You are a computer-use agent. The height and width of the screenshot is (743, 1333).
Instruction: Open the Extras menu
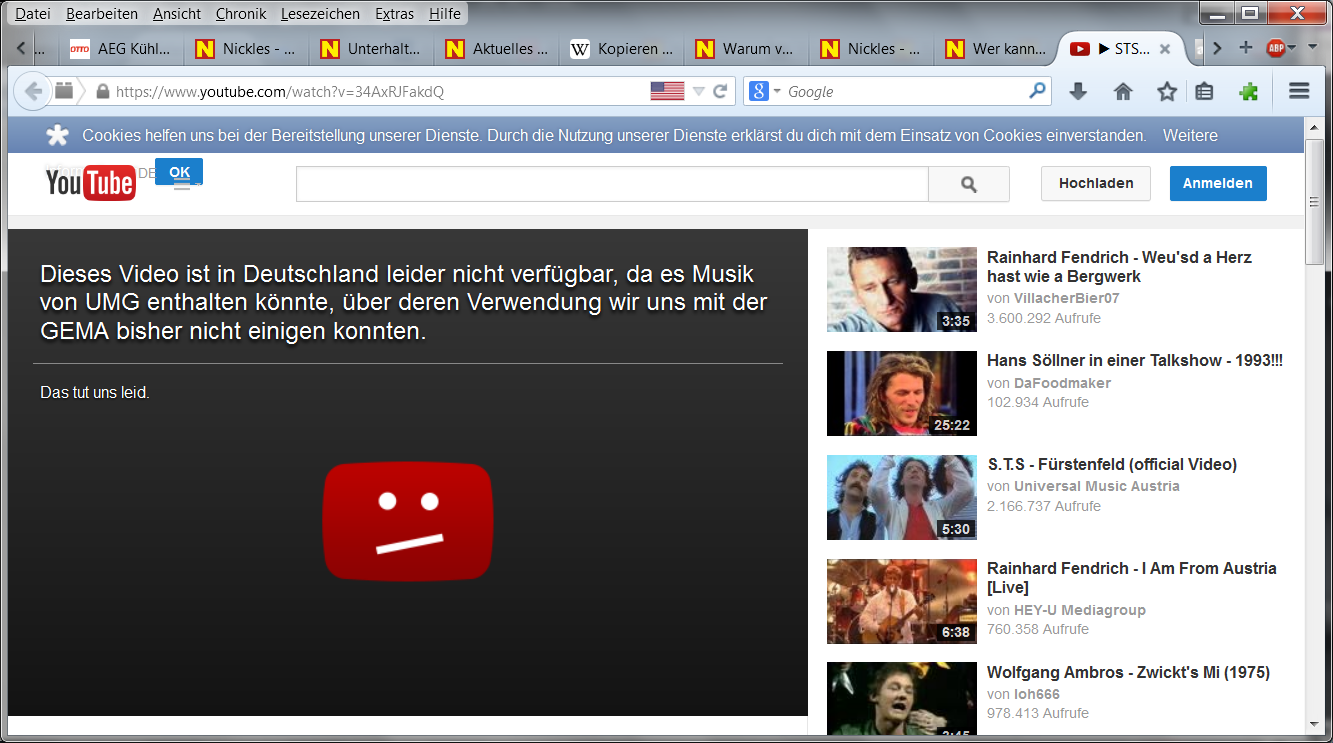(x=395, y=14)
